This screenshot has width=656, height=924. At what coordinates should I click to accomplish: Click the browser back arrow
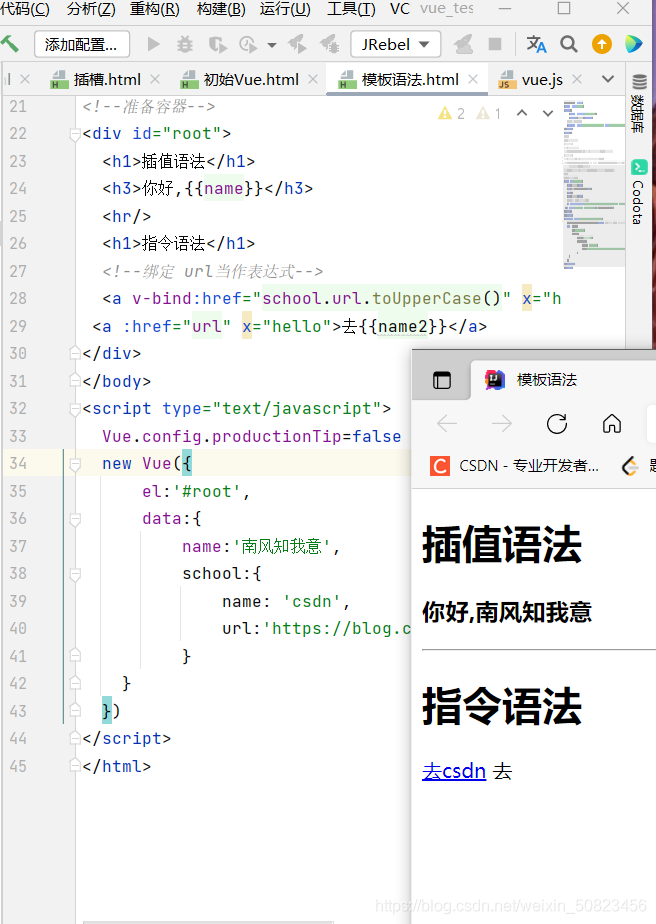pos(447,423)
